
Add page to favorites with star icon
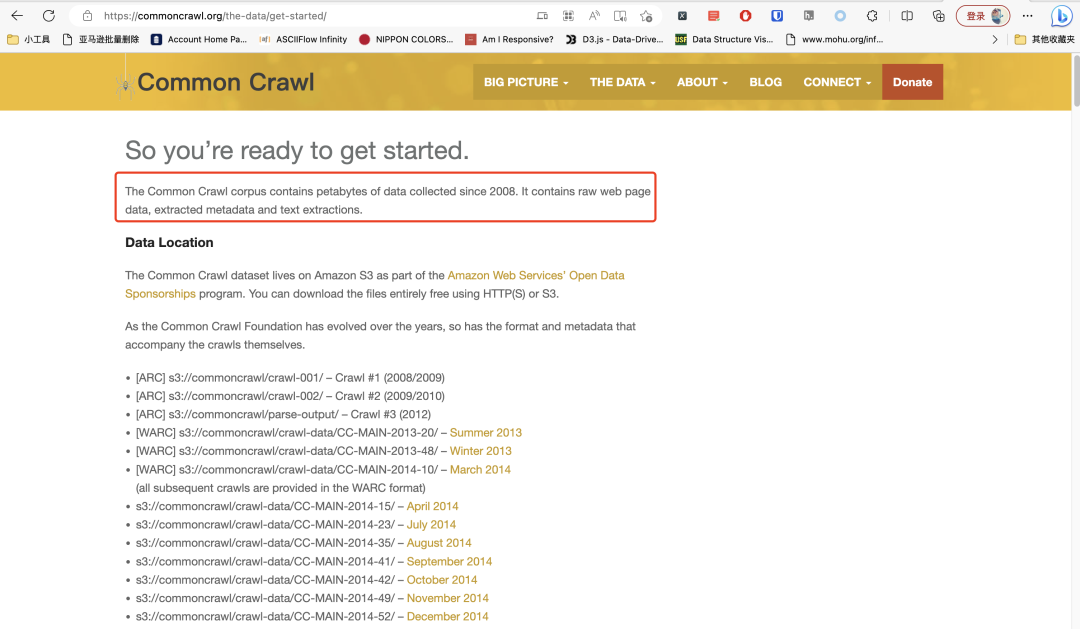click(x=646, y=16)
